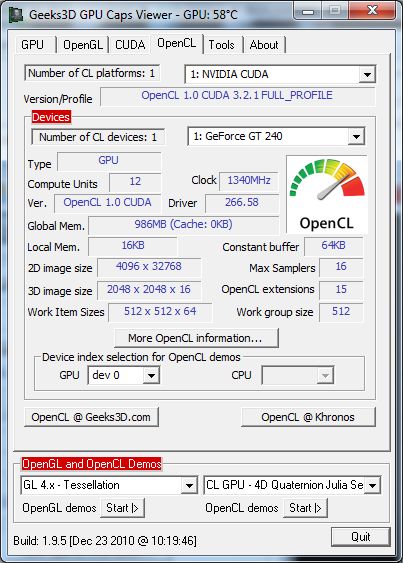Start the OpenGL demo
Viewport: 403px width, 563px height.
tap(122, 508)
